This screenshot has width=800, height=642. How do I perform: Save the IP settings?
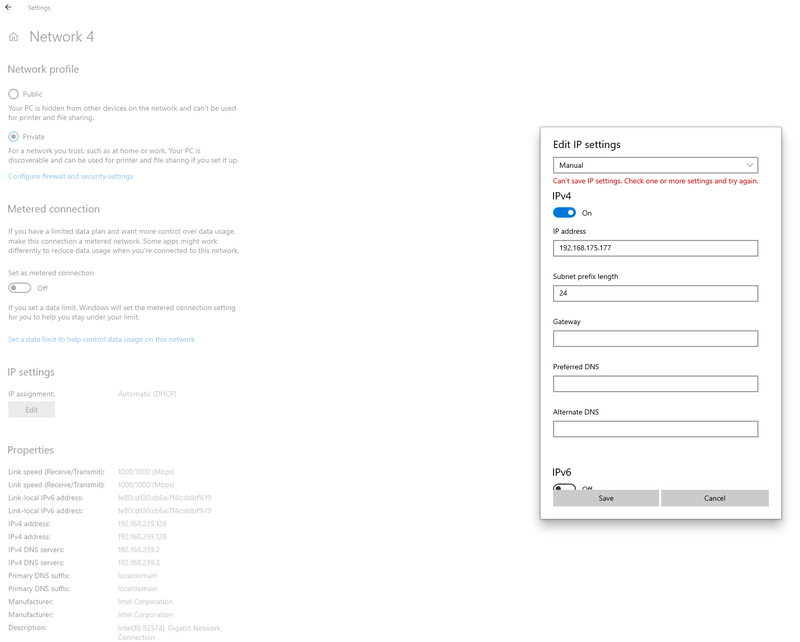click(x=605, y=498)
